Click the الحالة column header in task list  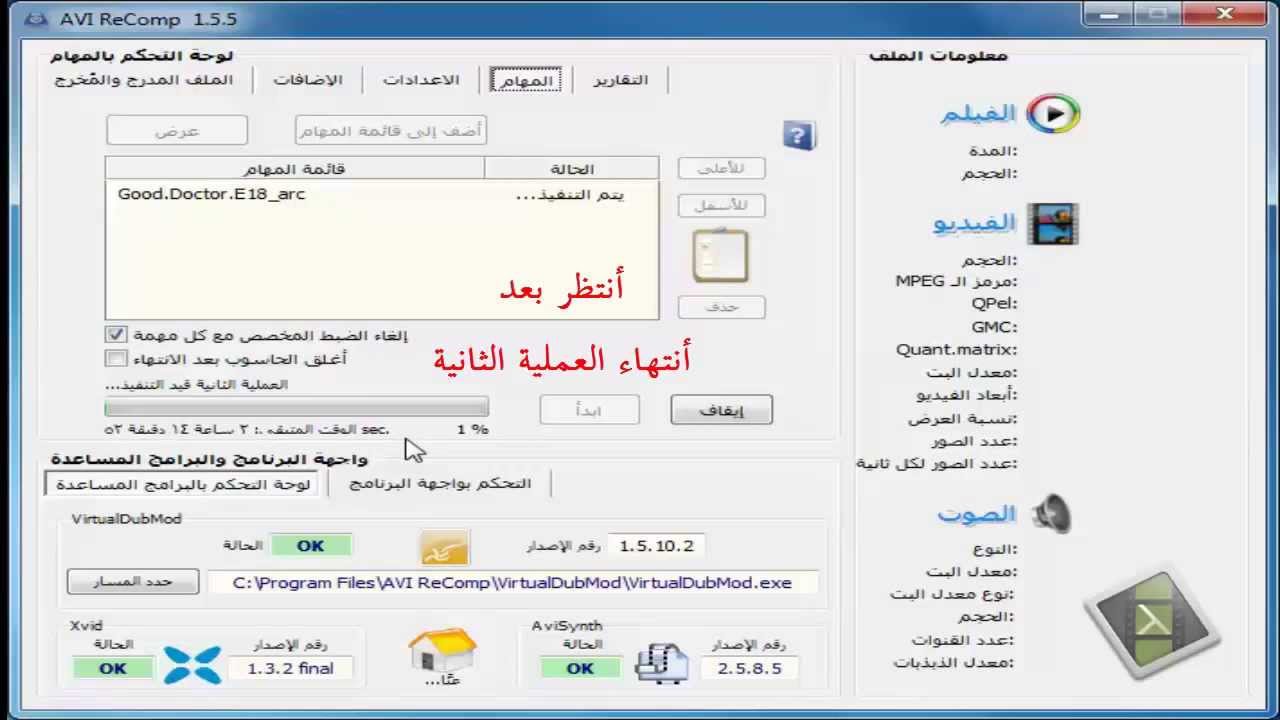572,169
